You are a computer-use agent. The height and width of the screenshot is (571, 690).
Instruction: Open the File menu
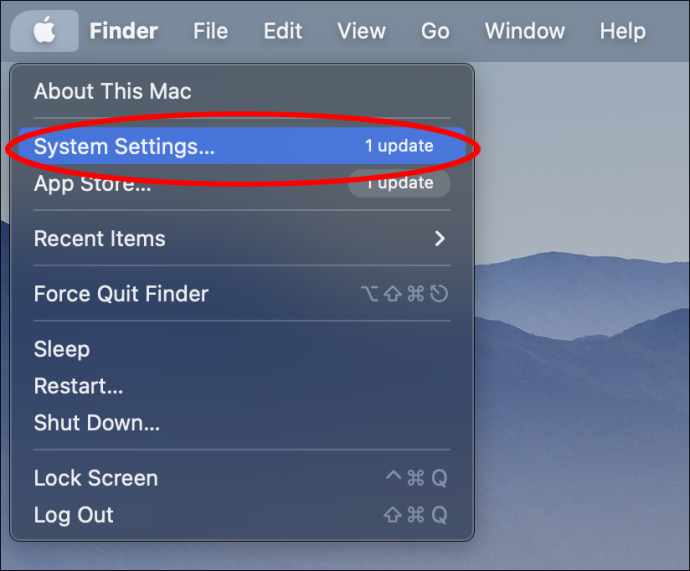click(x=210, y=31)
